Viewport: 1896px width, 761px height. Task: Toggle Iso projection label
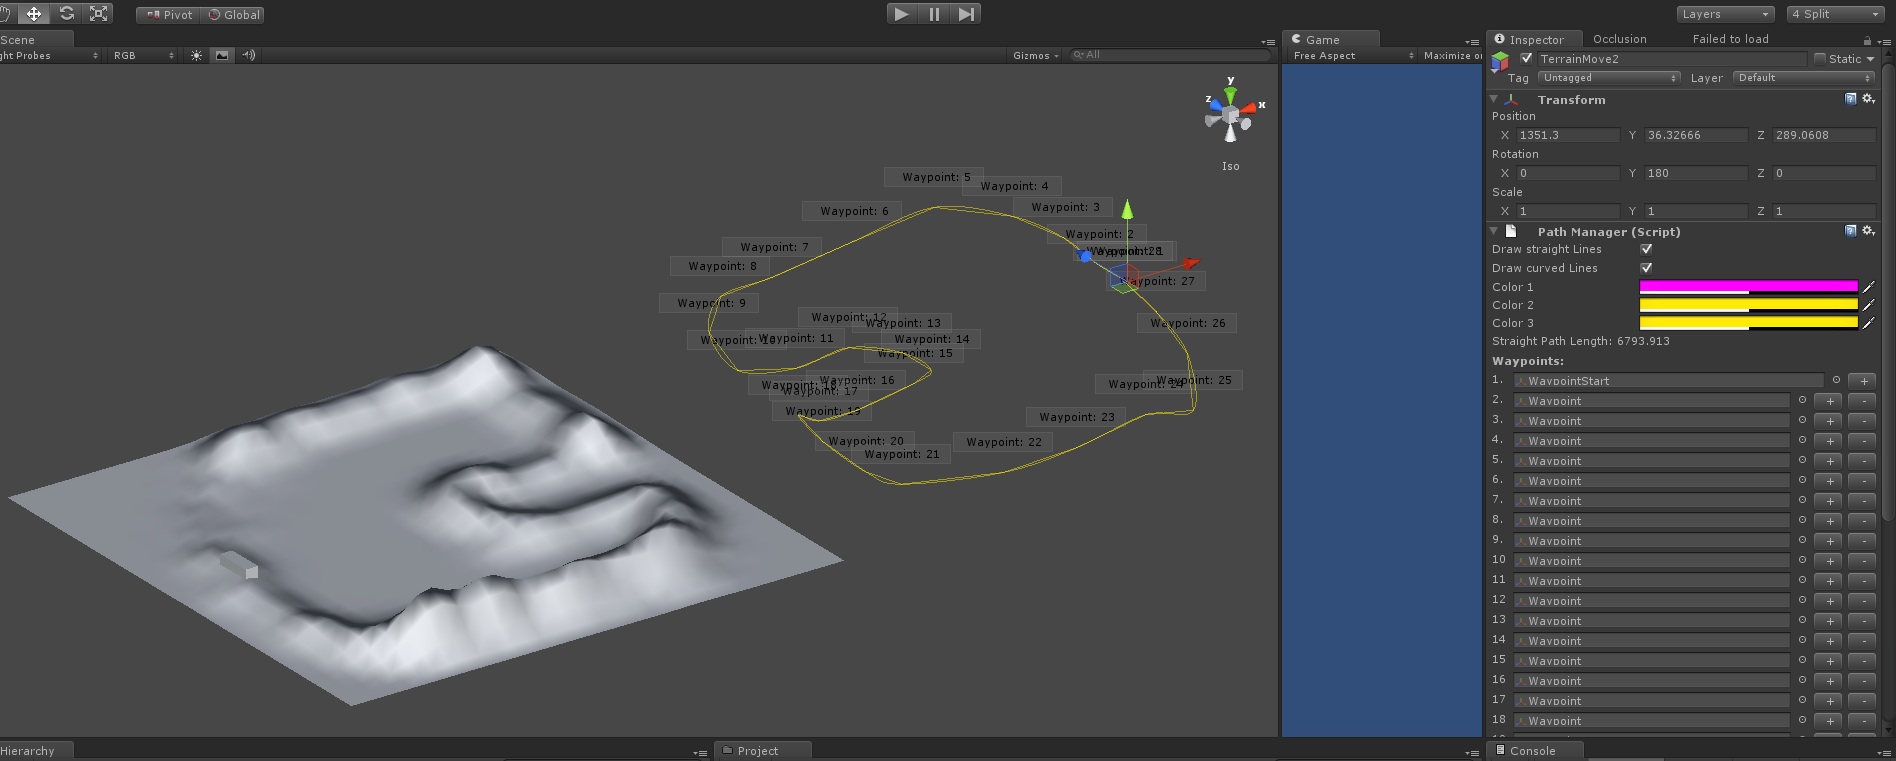[1231, 166]
